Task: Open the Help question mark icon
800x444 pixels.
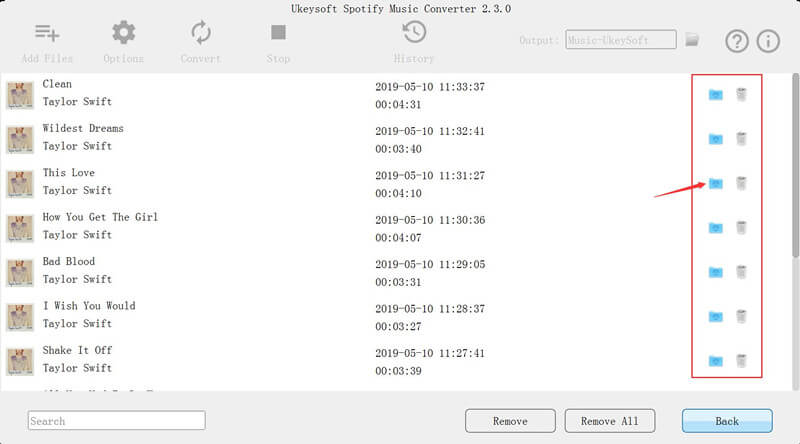Action: tap(737, 41)
